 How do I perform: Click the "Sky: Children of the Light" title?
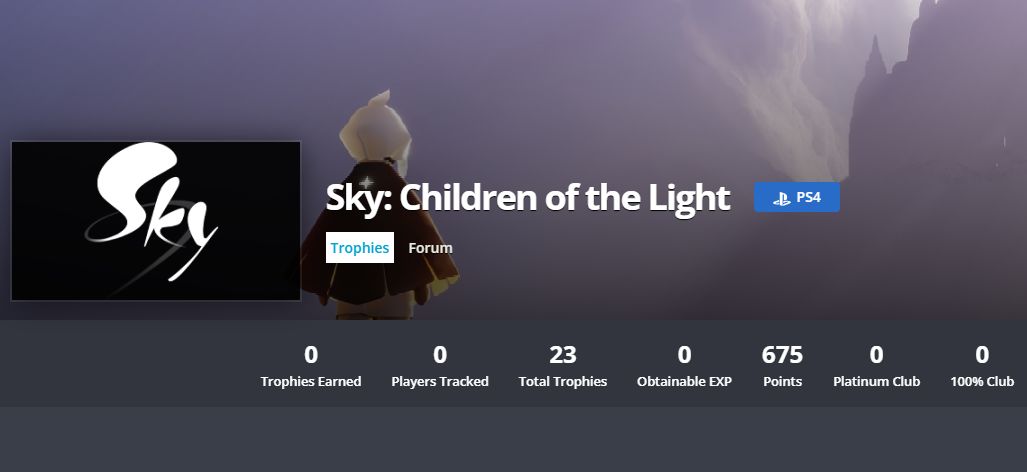click(528, 198)
